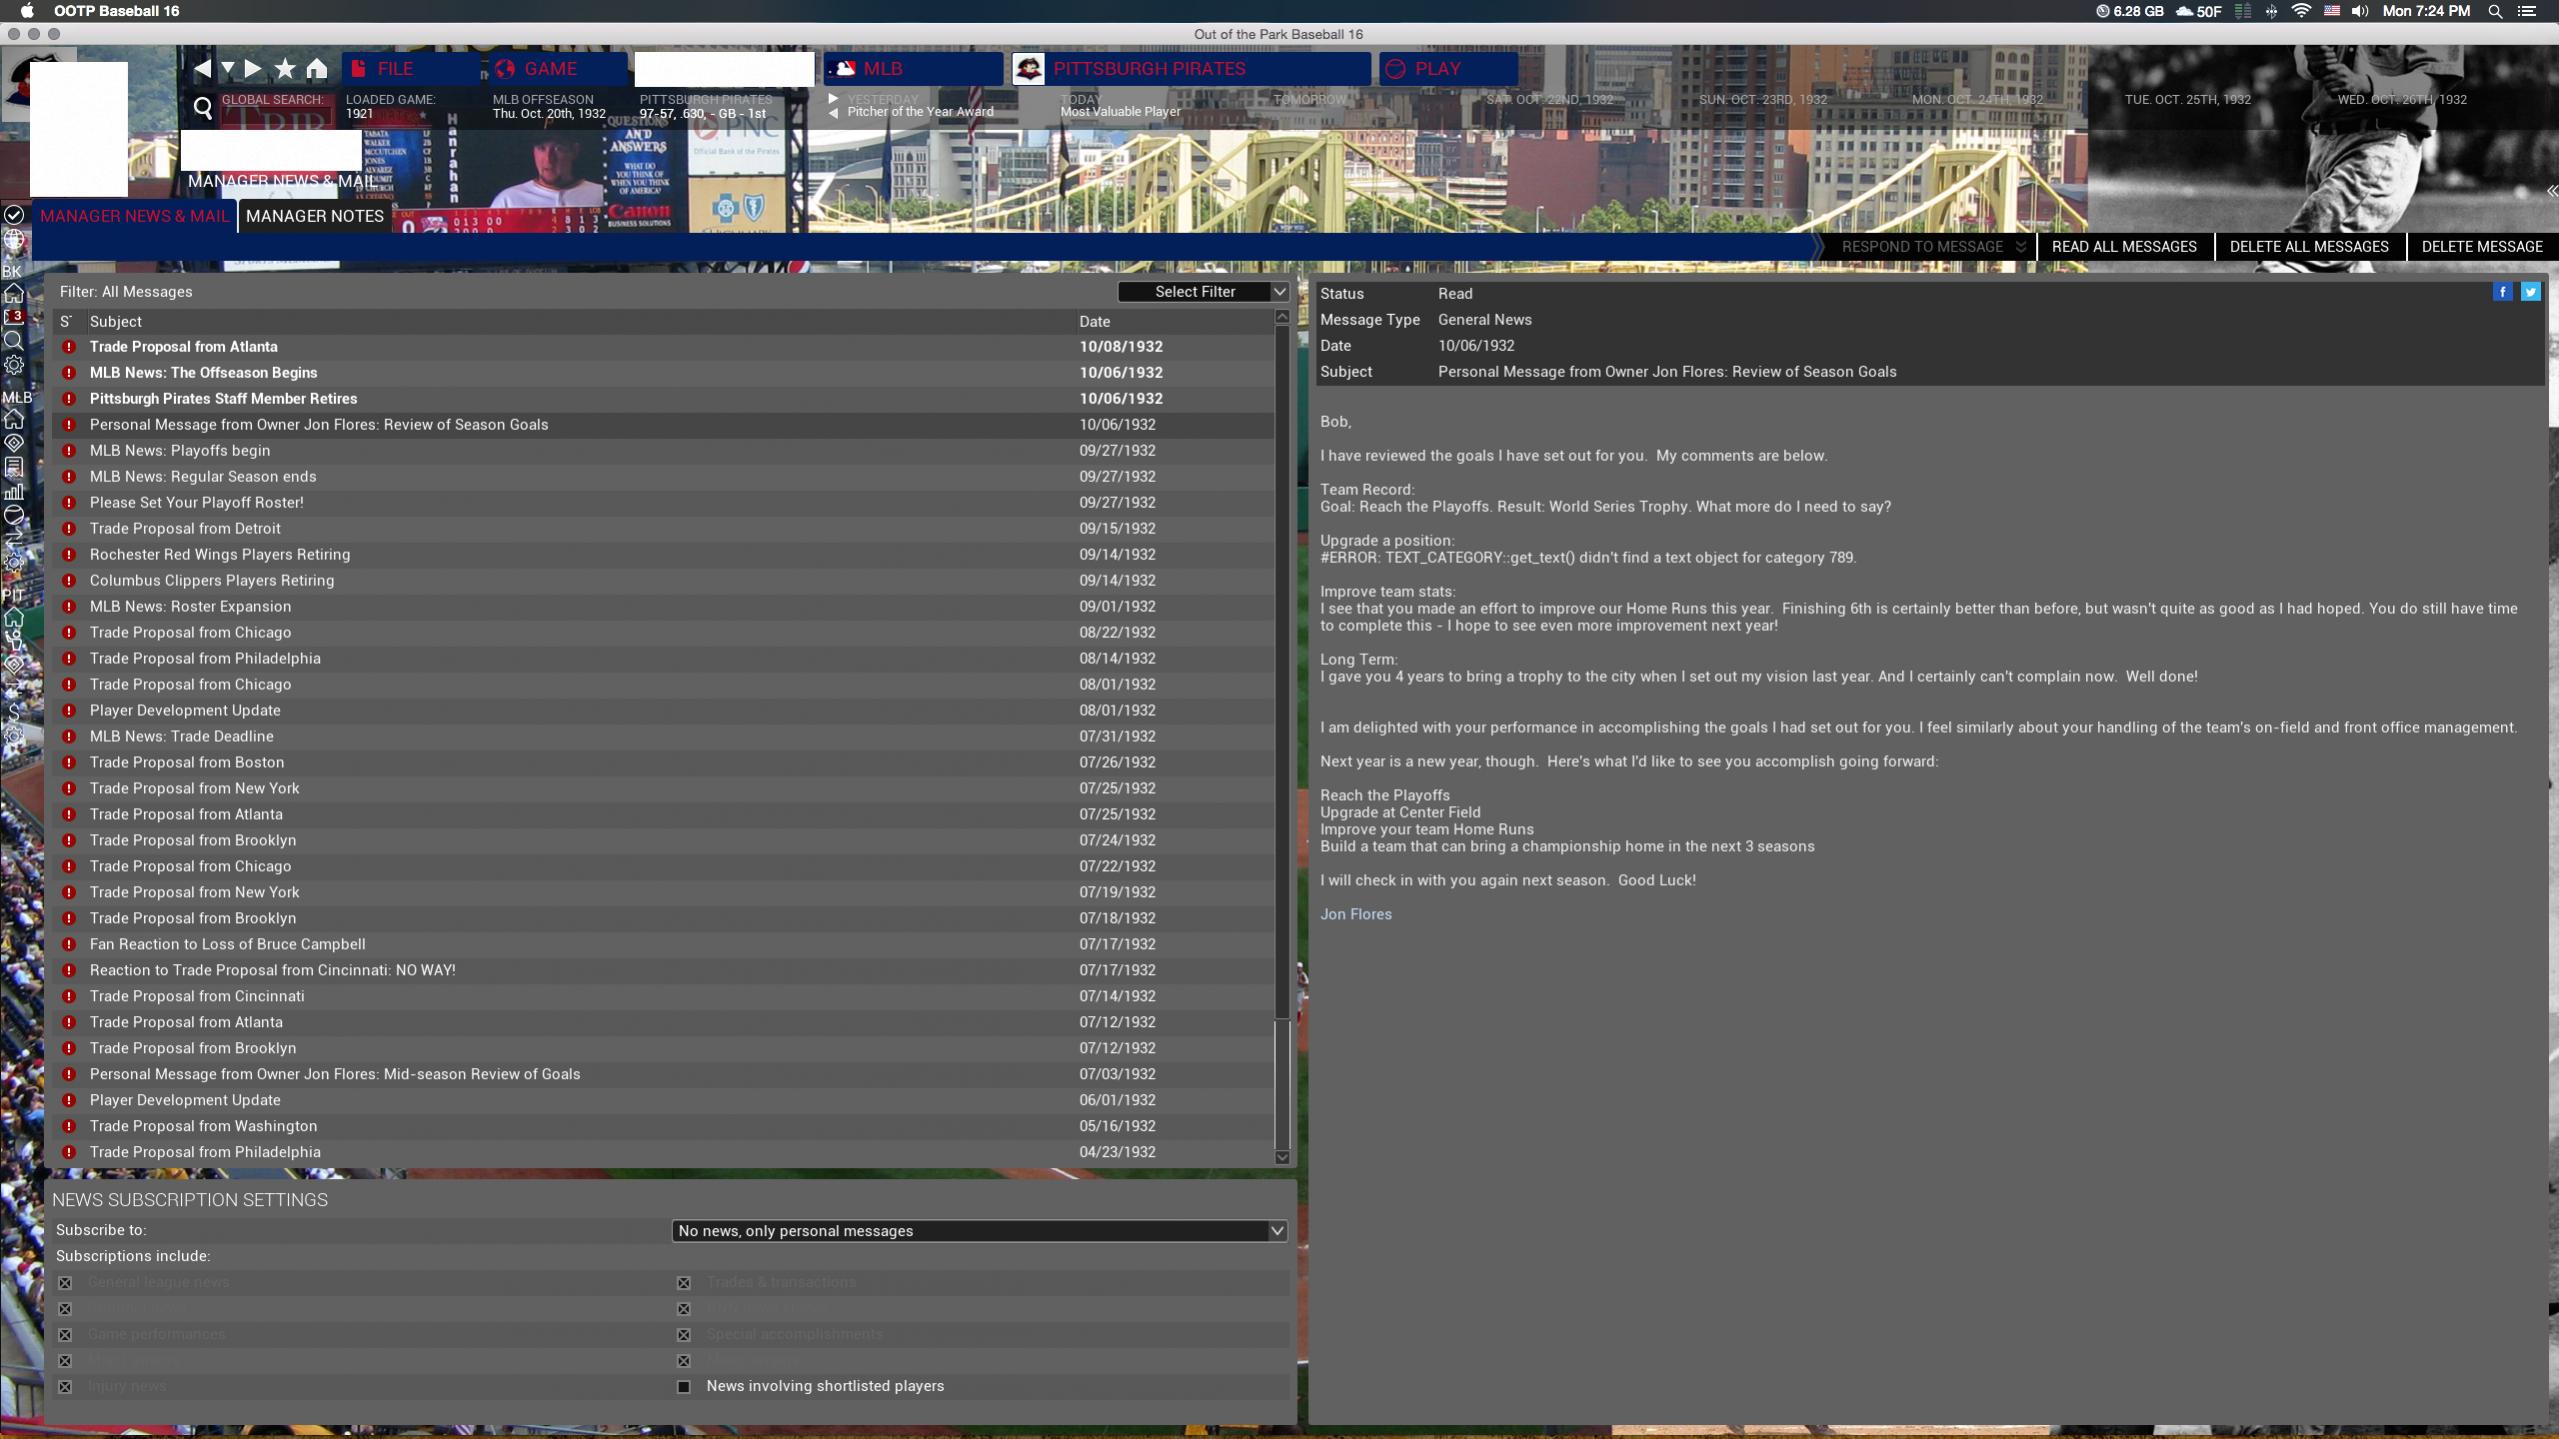Click the collapse double-chevron at right edge
The width and height of the screenshot is (2559, 1439).
point(2551,191)
